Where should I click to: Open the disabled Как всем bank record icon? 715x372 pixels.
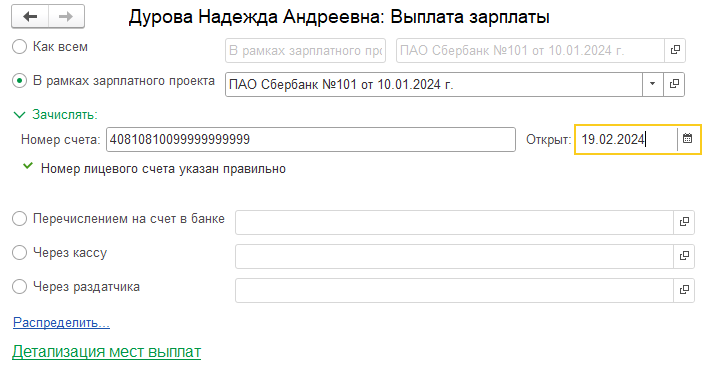pyautogui.click(x=675, y=50)
